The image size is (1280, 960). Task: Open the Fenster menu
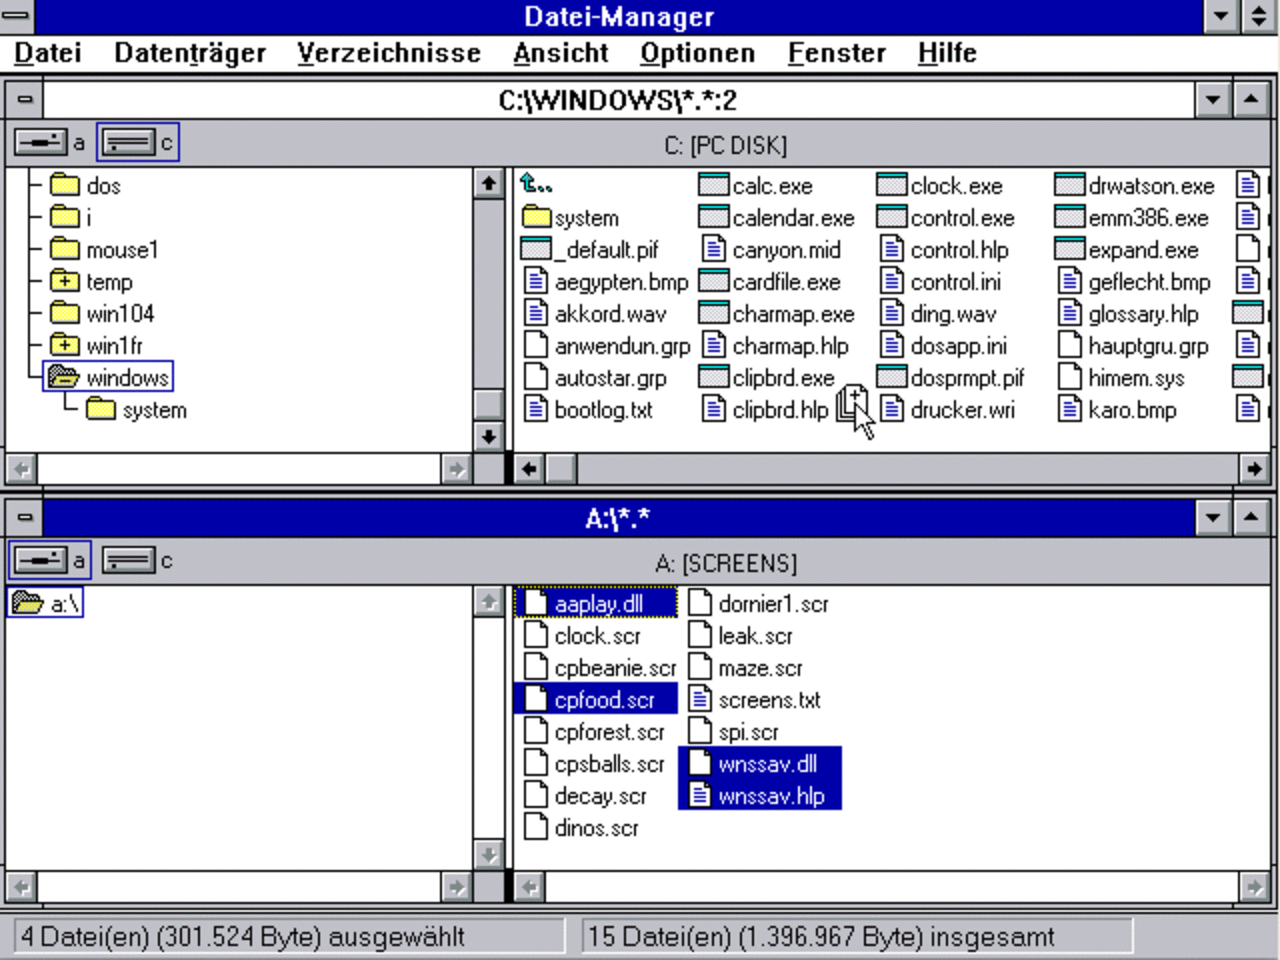(836, 52)
